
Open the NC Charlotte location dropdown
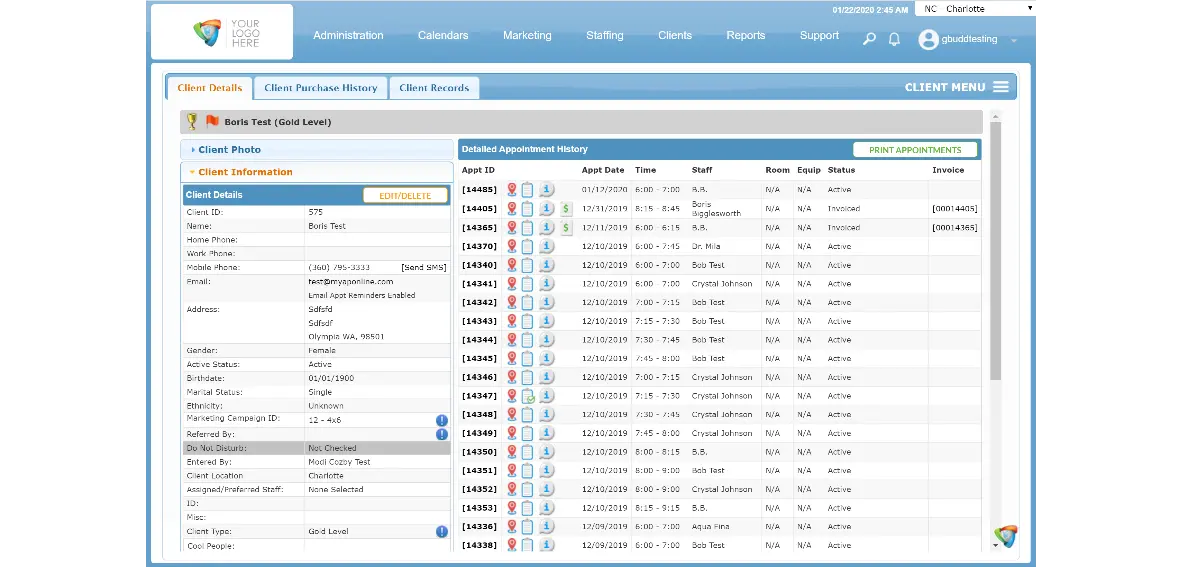(975, 8)
